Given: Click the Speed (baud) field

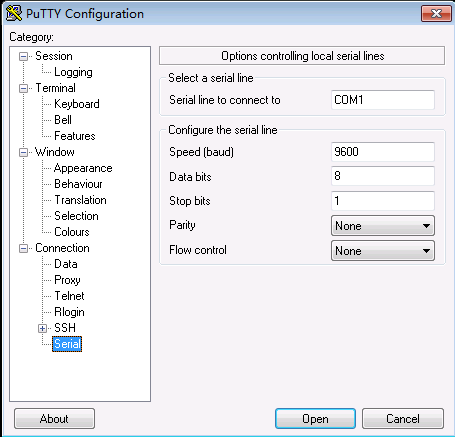Looking at the screenshot, I should coord(383,152).
